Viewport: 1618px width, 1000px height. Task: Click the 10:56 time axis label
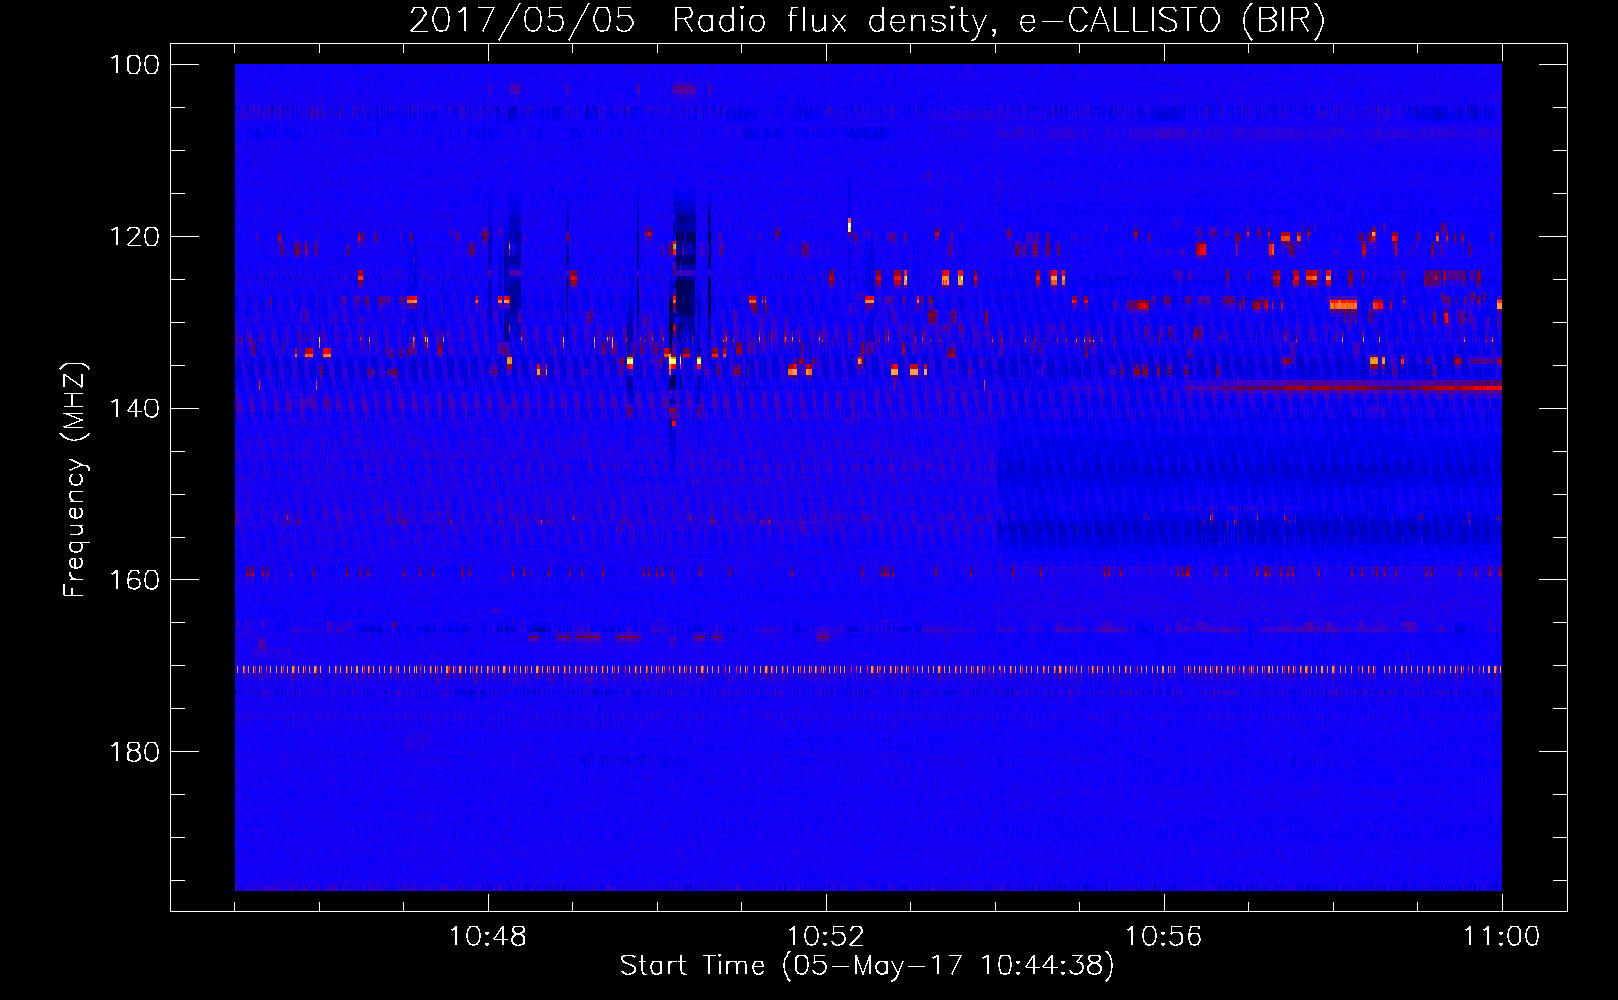point(1164,937)
